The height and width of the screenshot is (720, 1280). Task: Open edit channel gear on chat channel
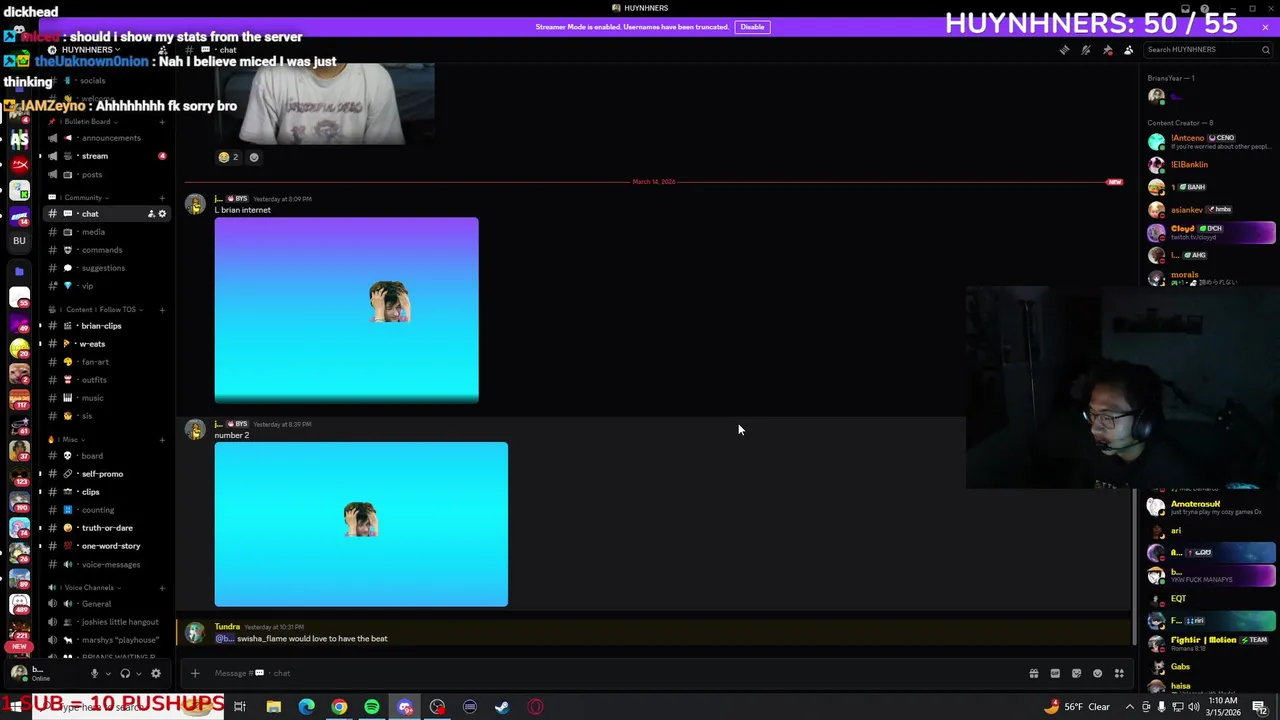coord(162,214)
